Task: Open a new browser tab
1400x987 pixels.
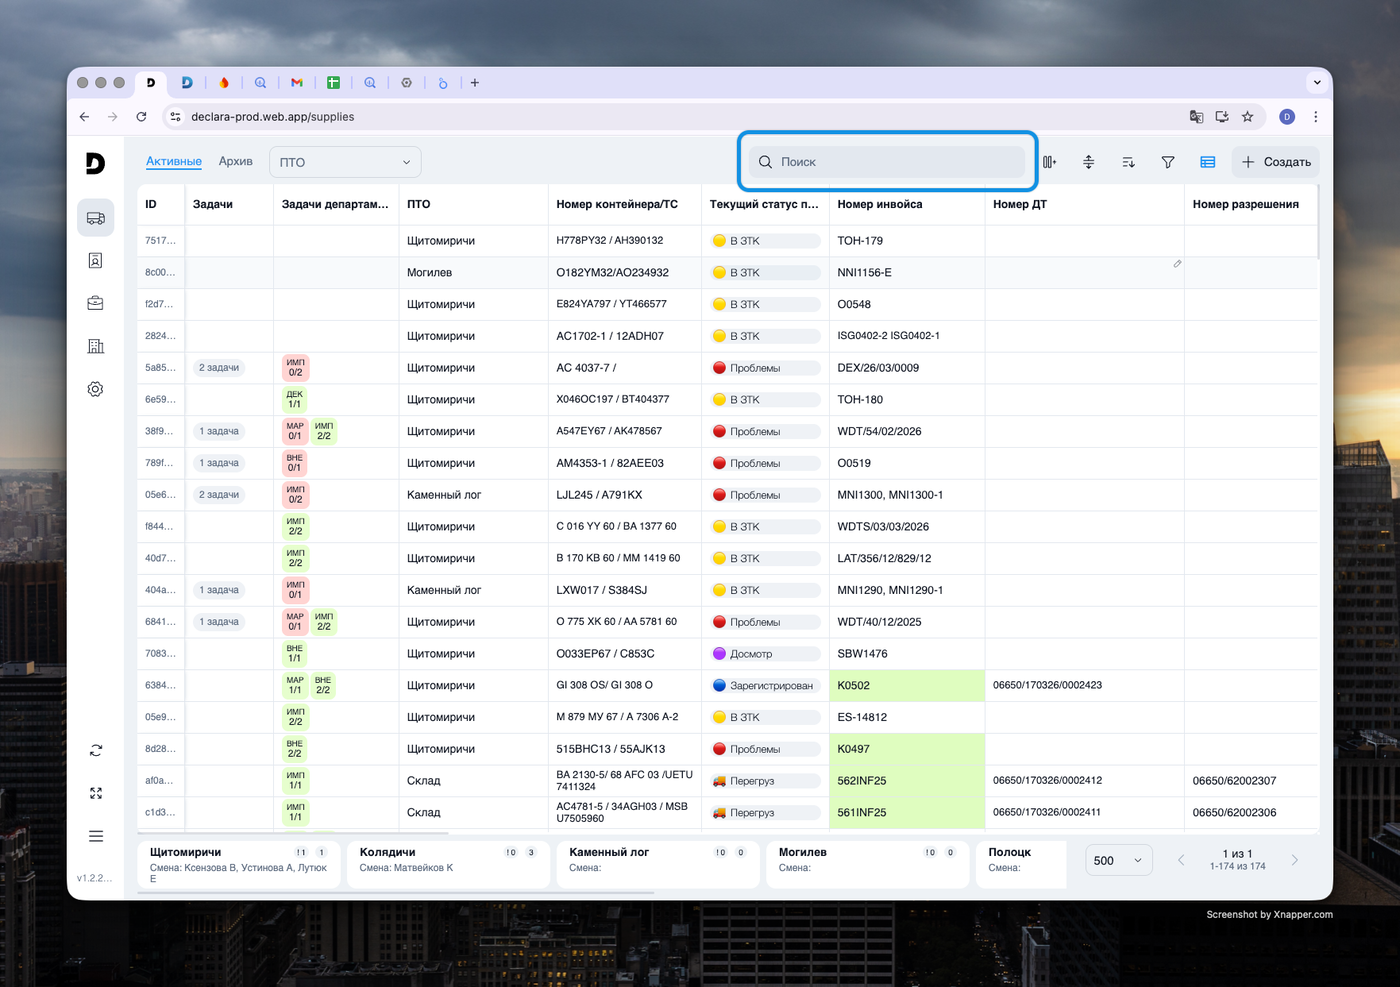Action: (x=475, y=83)
